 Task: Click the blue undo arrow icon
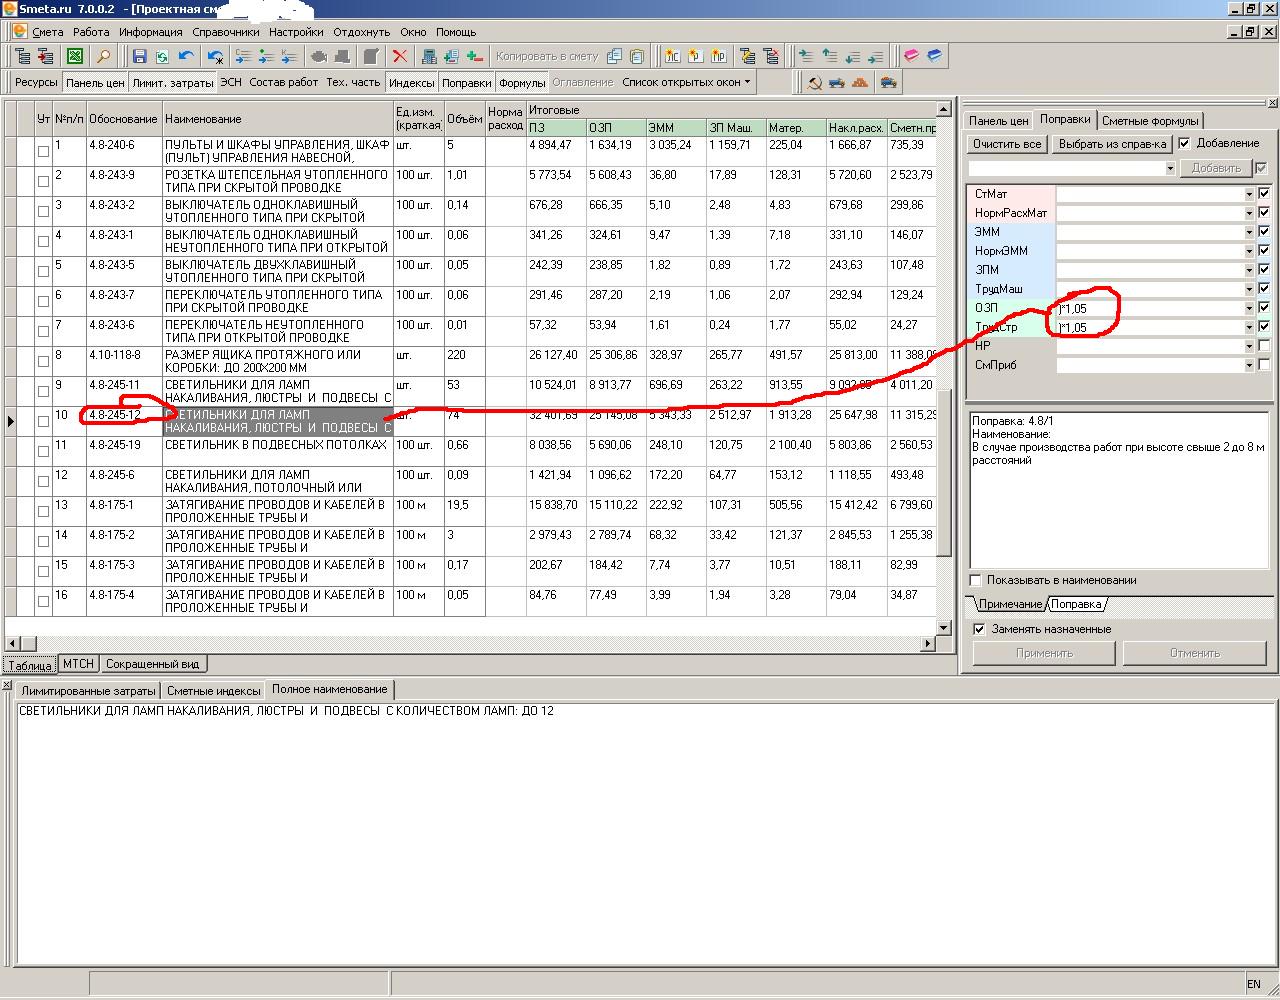coord(185,56)
